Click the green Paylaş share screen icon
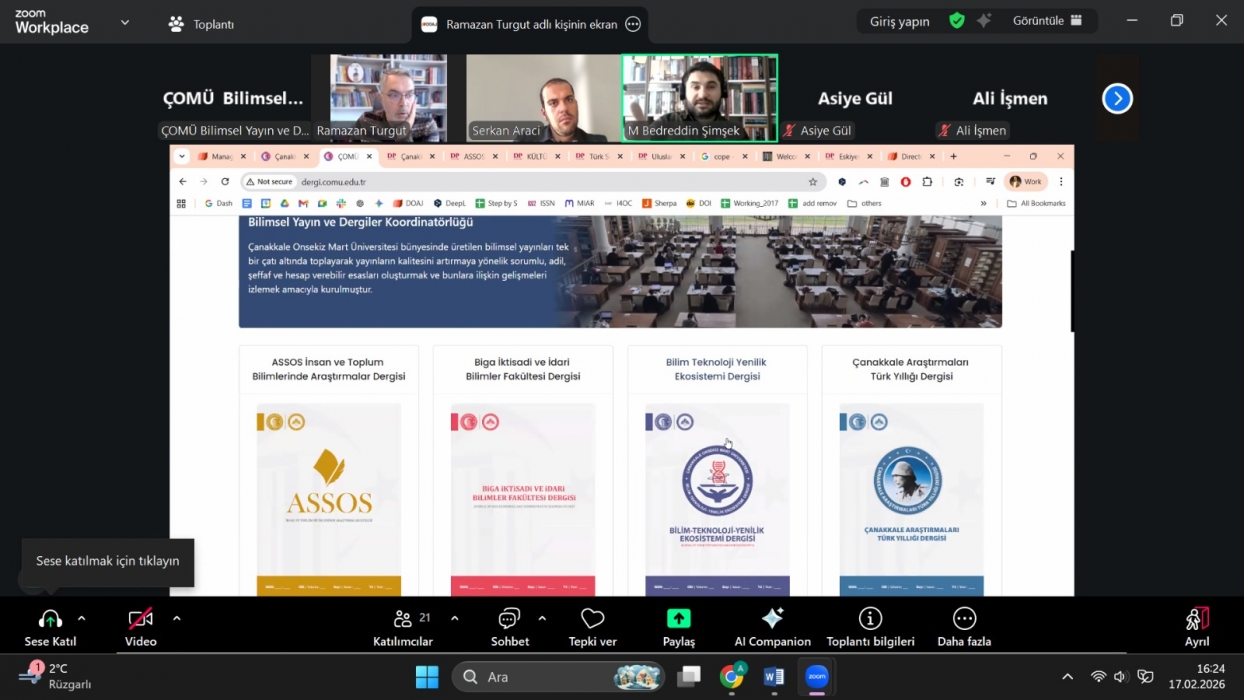 coord(679,618)
